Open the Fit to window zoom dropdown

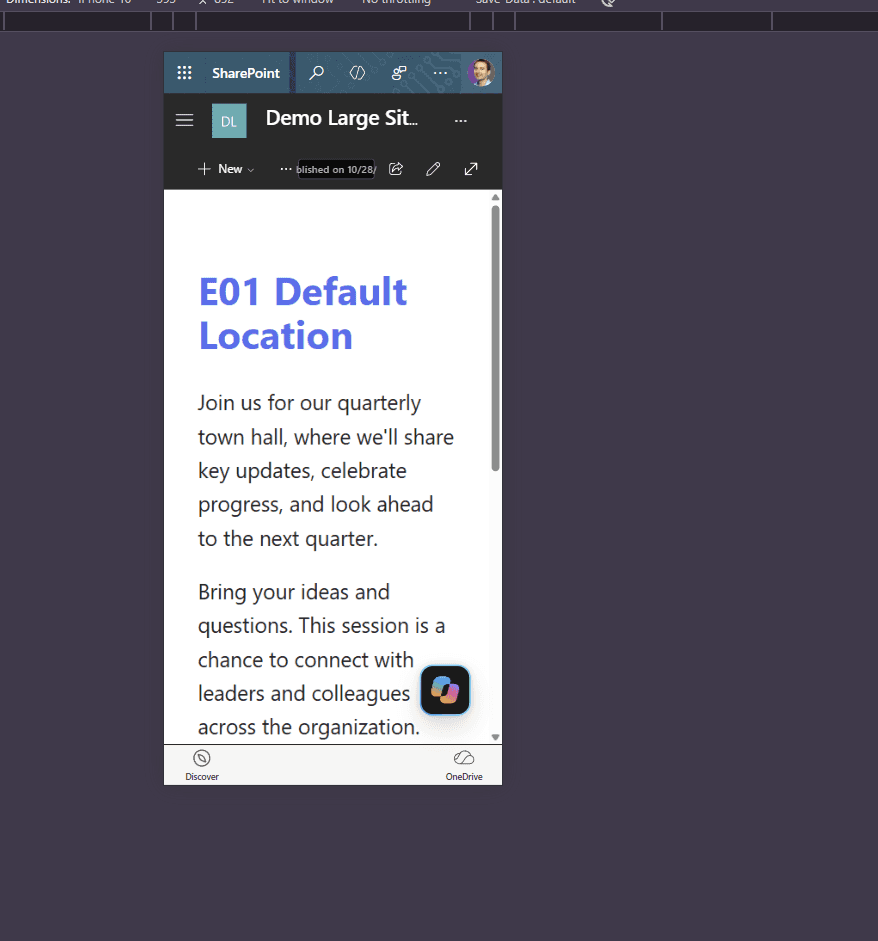point(299,2)
